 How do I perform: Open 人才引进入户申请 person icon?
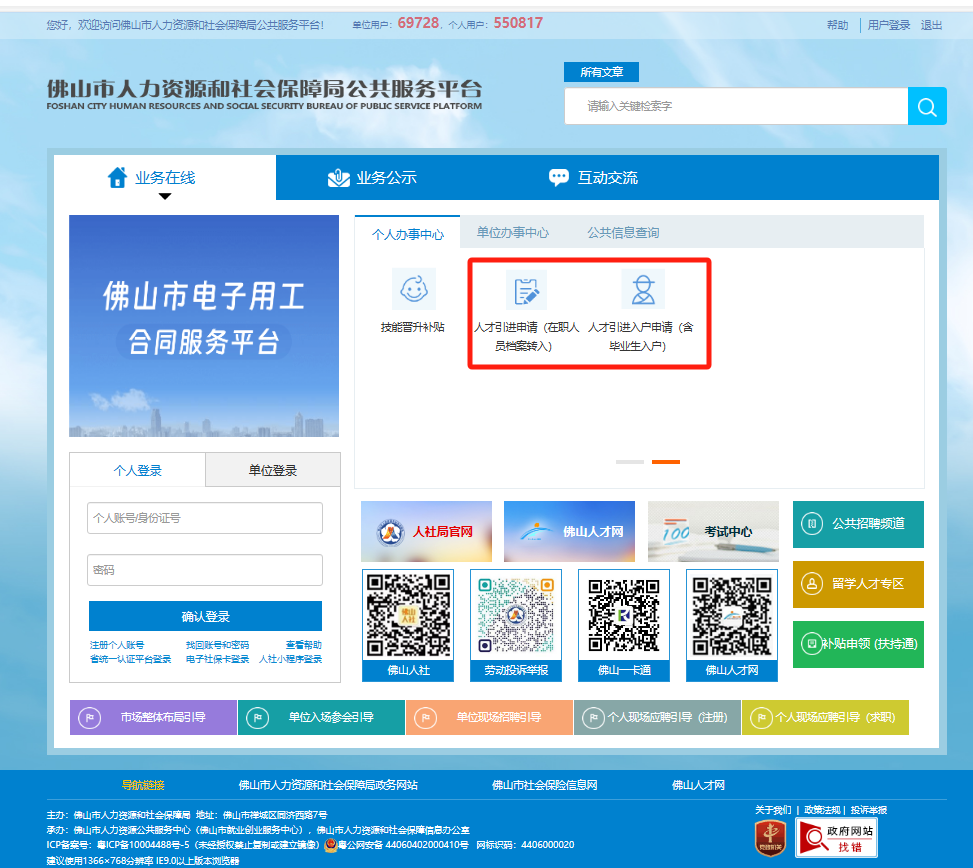pos(642,290)
